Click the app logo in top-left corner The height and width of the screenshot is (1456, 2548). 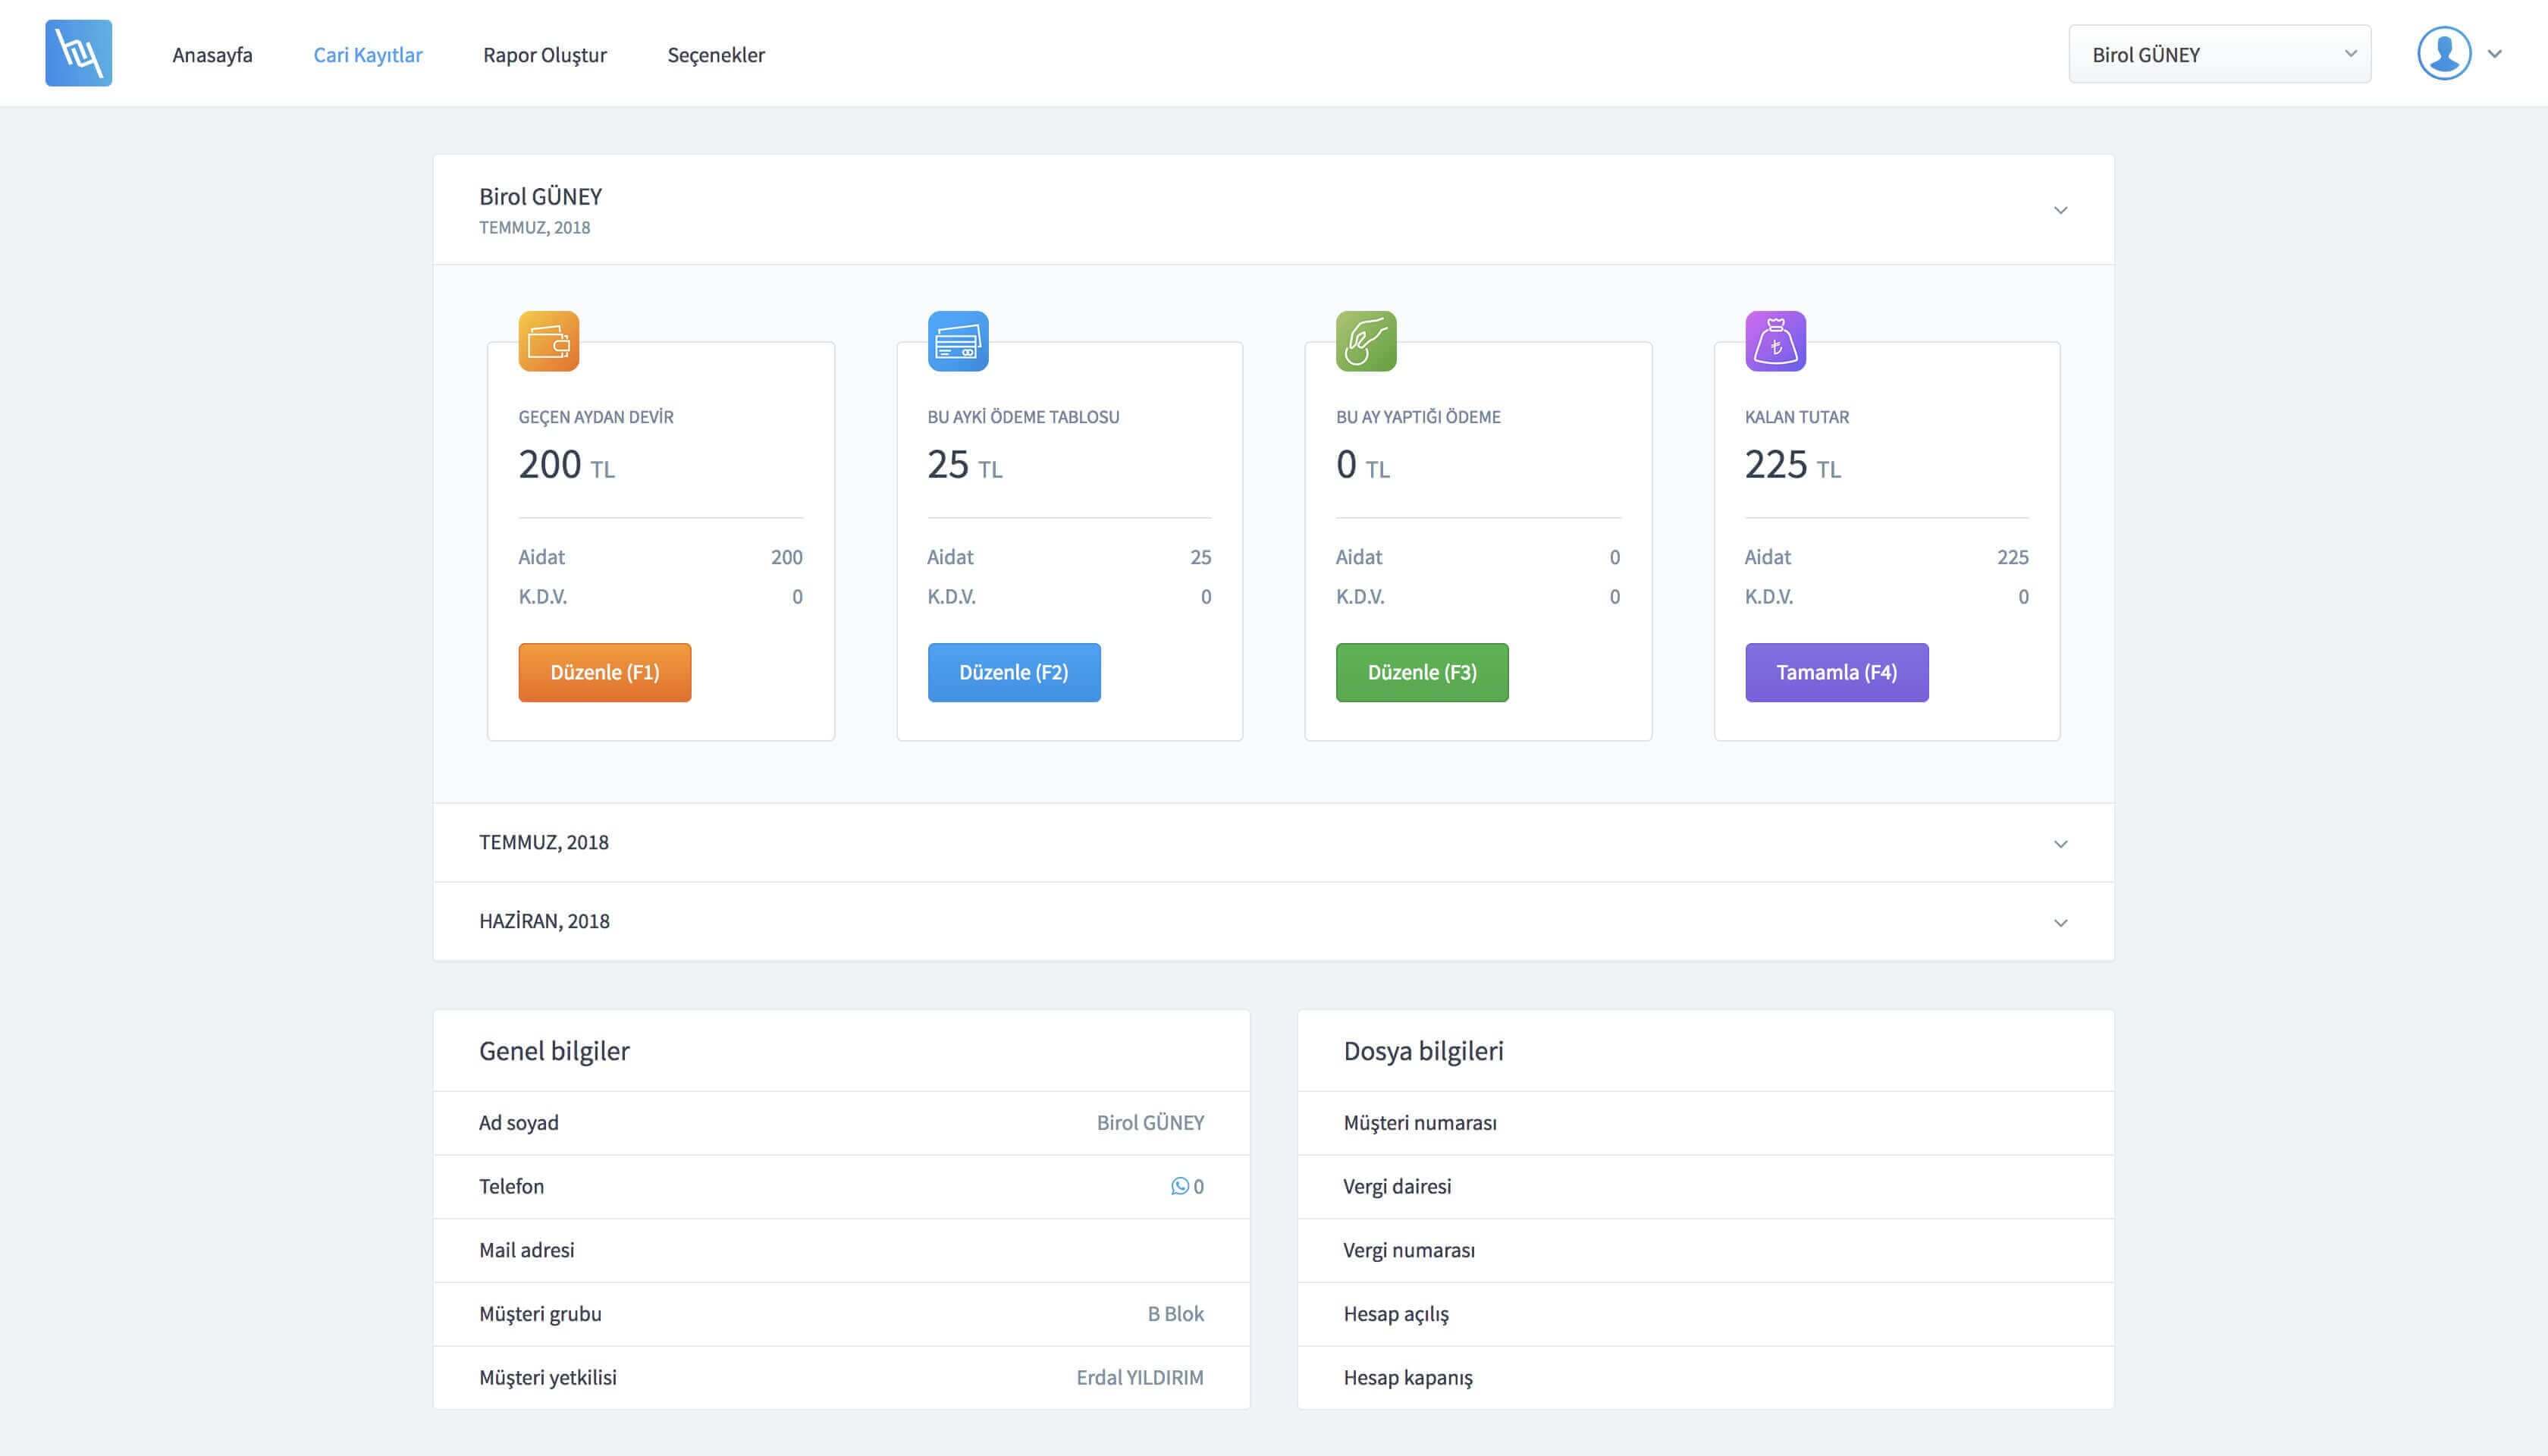pyautogui.click(x=78, y=53)
